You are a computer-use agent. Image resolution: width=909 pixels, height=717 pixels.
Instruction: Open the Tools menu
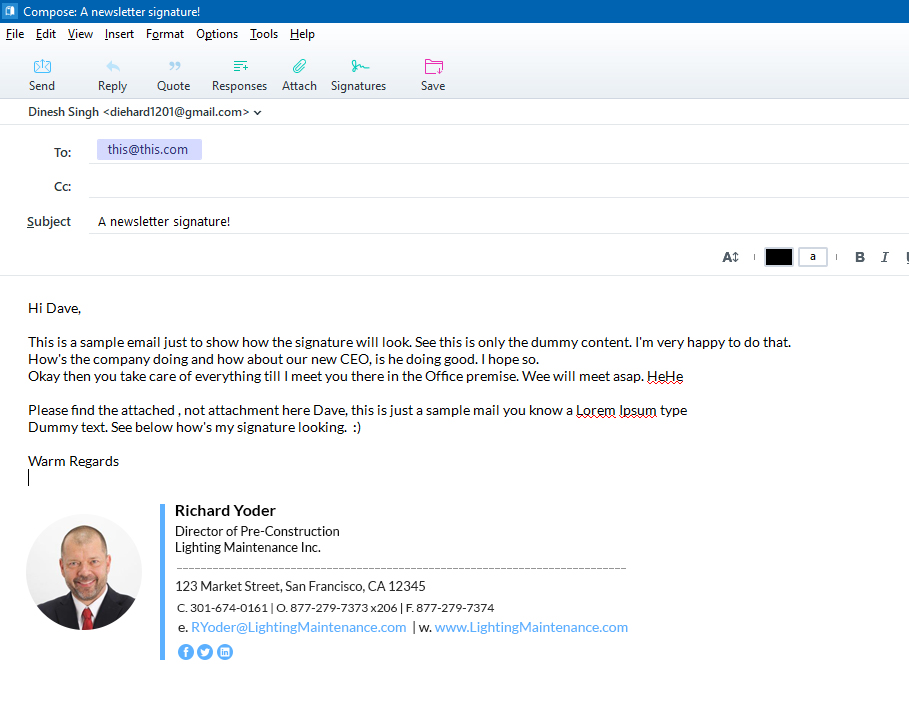264,34
